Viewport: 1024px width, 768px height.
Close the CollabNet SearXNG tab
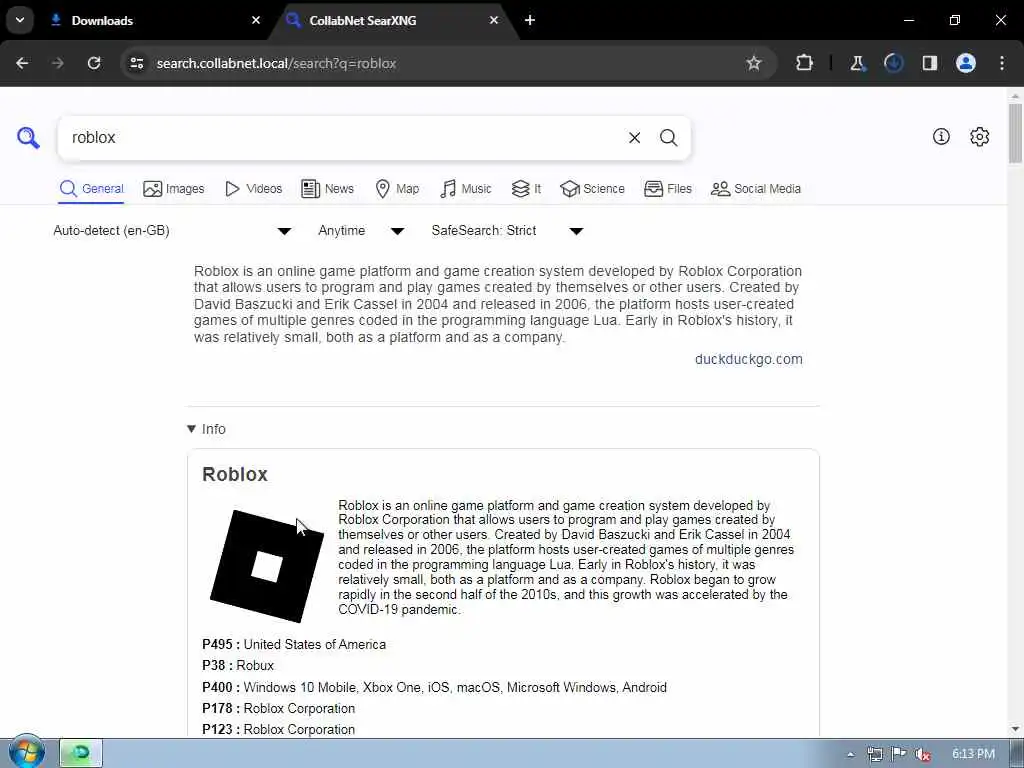pos(494,20)
